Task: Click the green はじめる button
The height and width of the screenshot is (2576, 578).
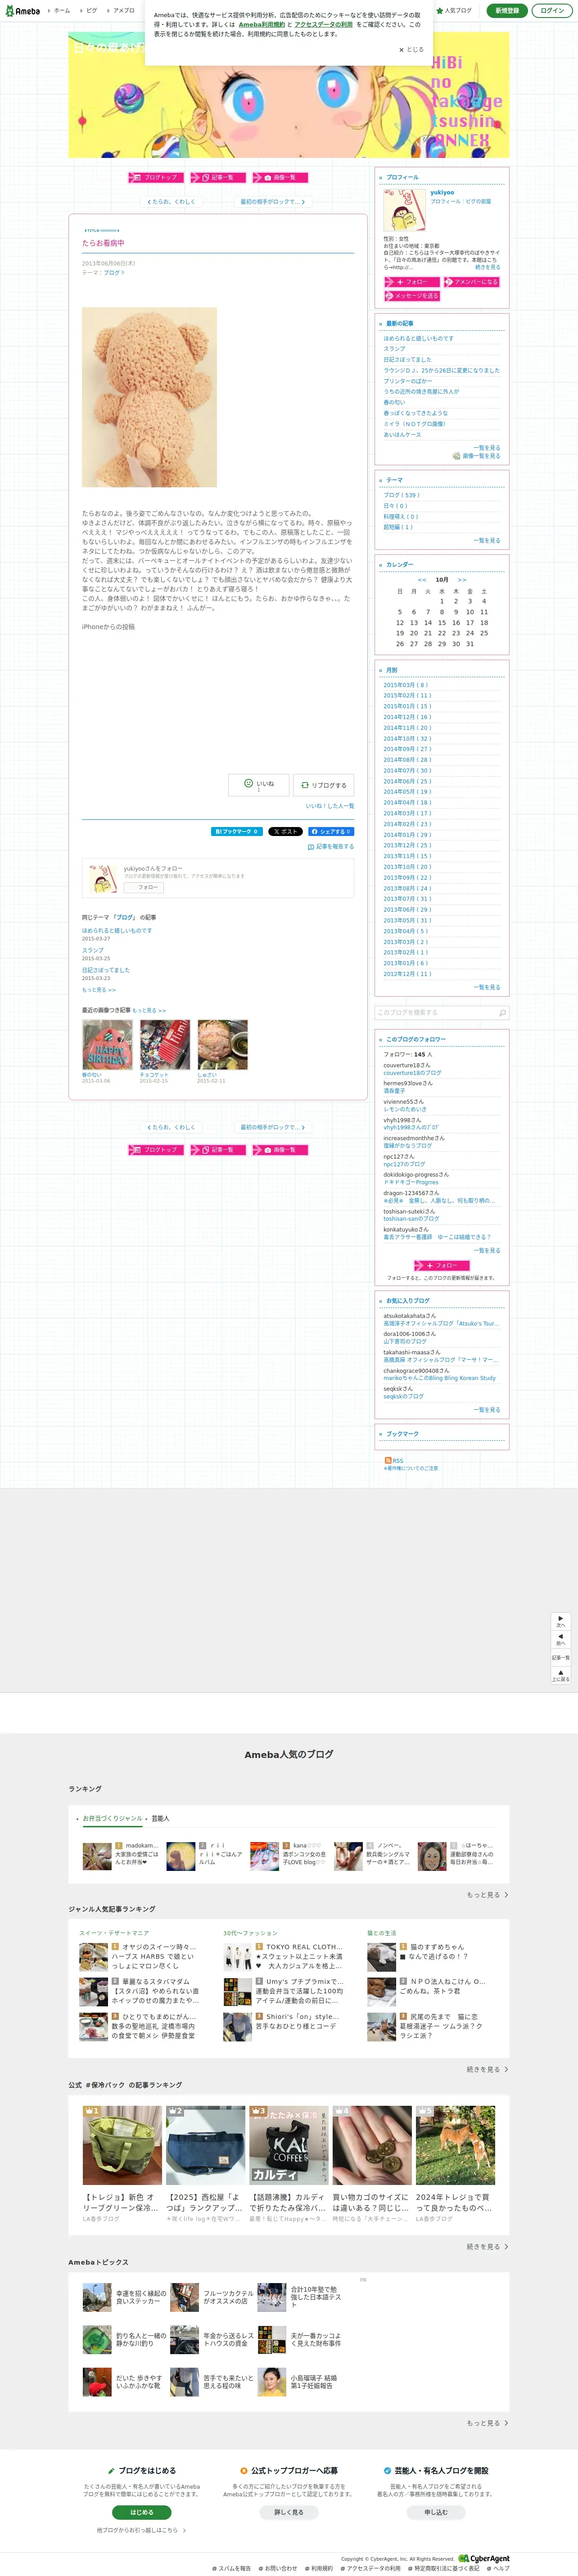Action: coord(142,2512)
